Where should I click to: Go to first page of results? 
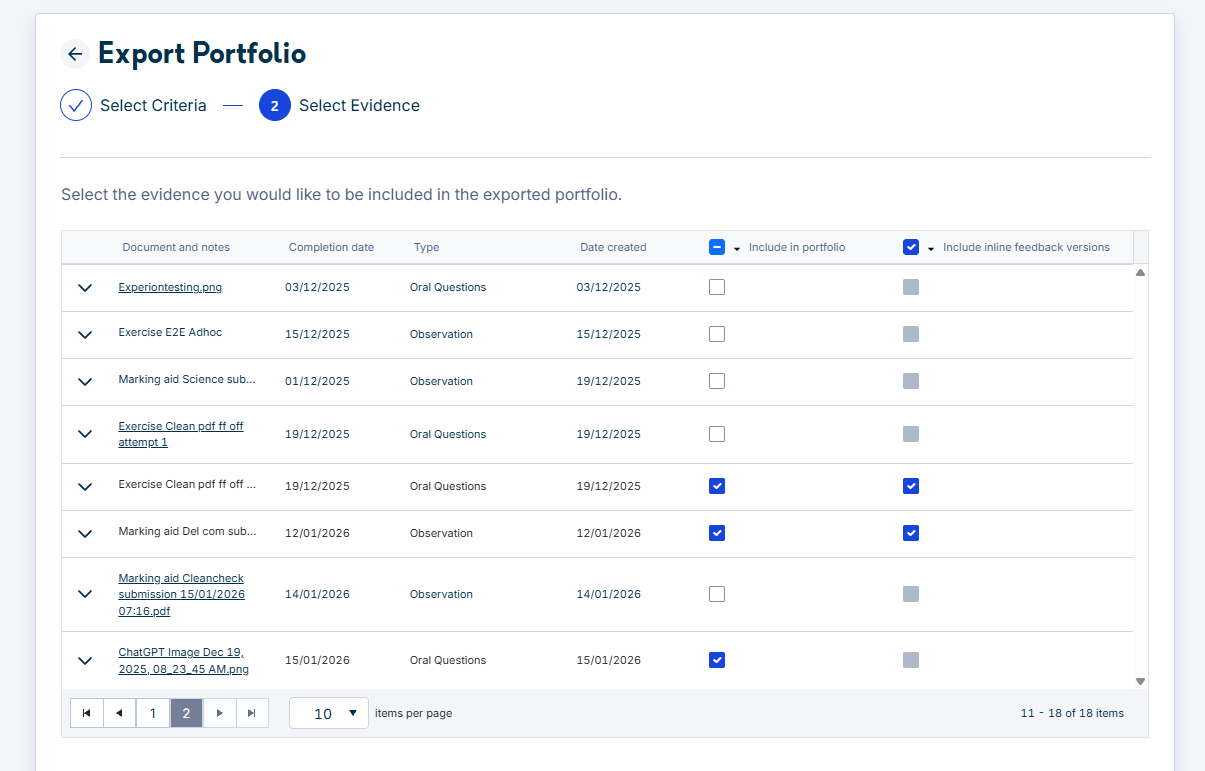click(86, 713)
